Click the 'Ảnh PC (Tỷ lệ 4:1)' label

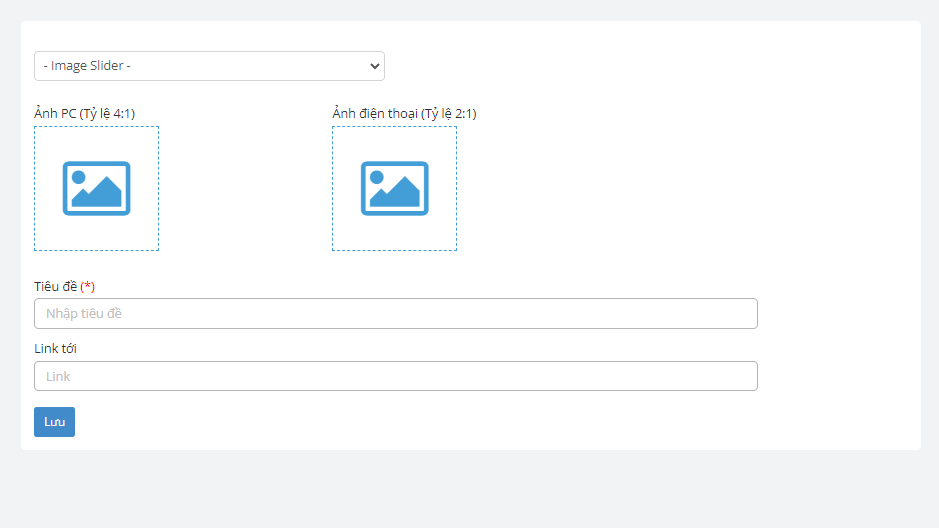click(x=84, y=113)
